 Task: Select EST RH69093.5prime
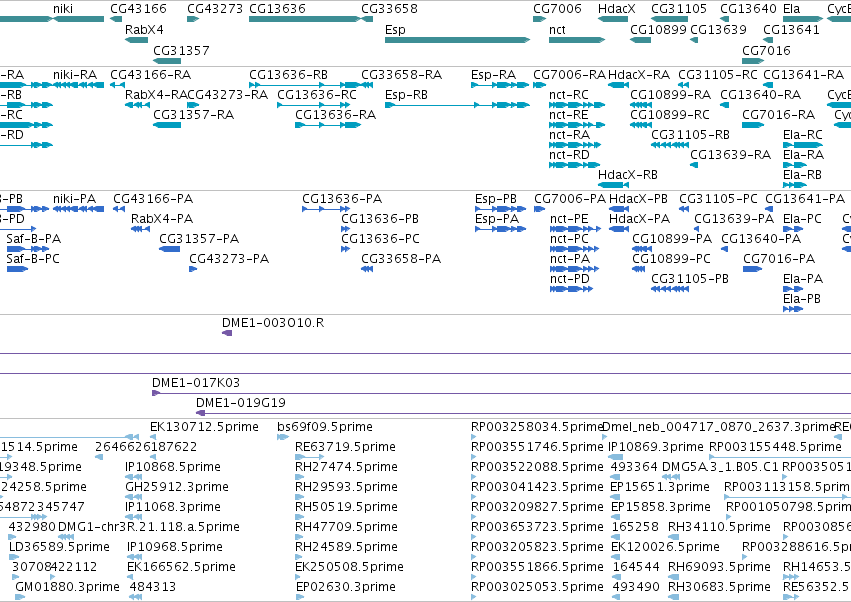coord(674,577)
